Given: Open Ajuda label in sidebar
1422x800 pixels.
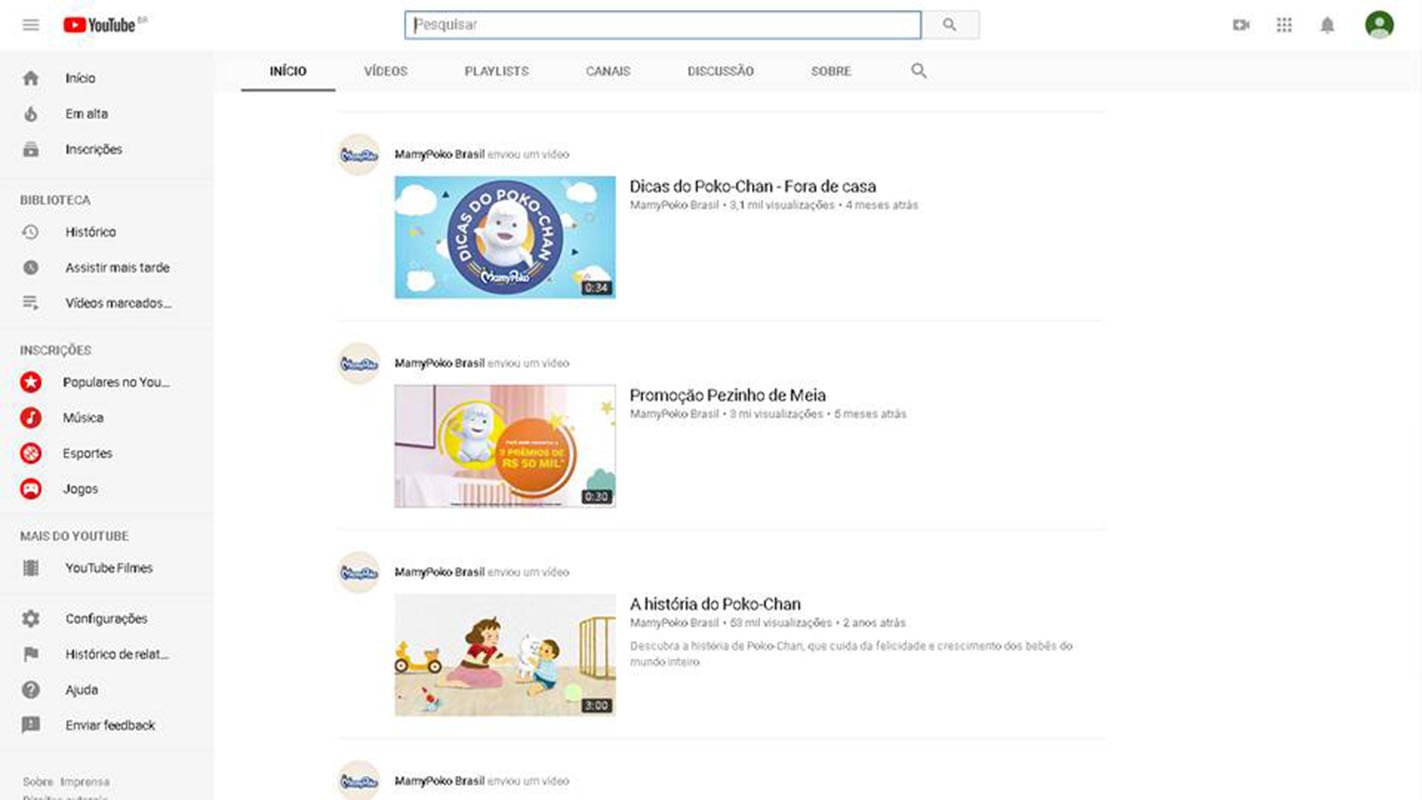Looking at the screenshot, I should click(x=82, y=690).
